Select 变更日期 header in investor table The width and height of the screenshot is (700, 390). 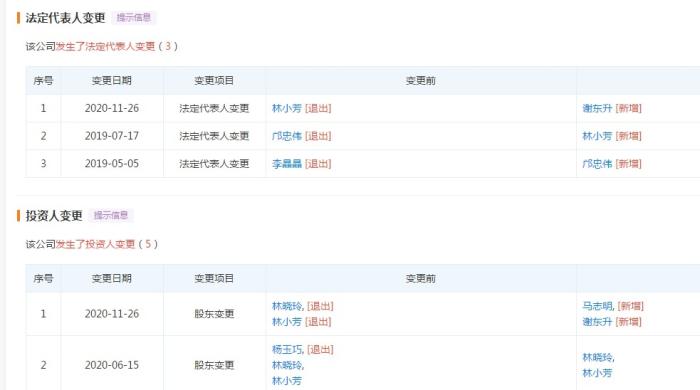coord(112,278)
